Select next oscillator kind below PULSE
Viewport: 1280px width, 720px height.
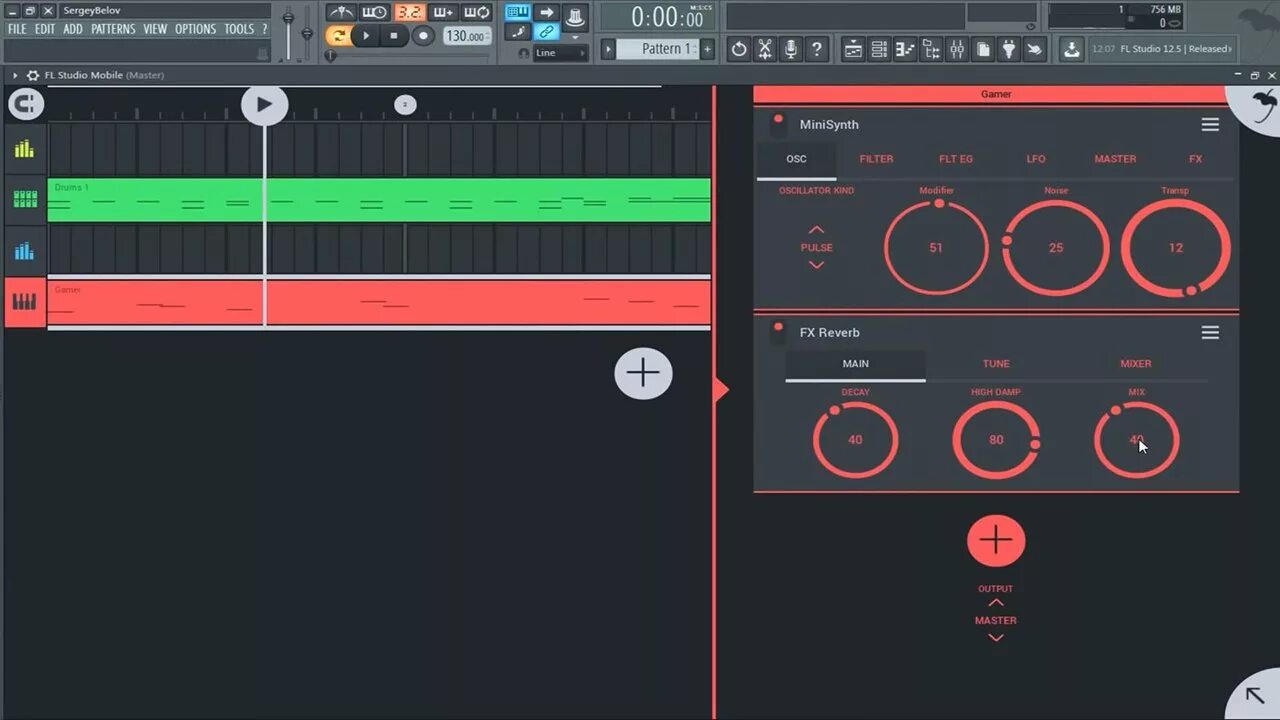coord(816,265)
